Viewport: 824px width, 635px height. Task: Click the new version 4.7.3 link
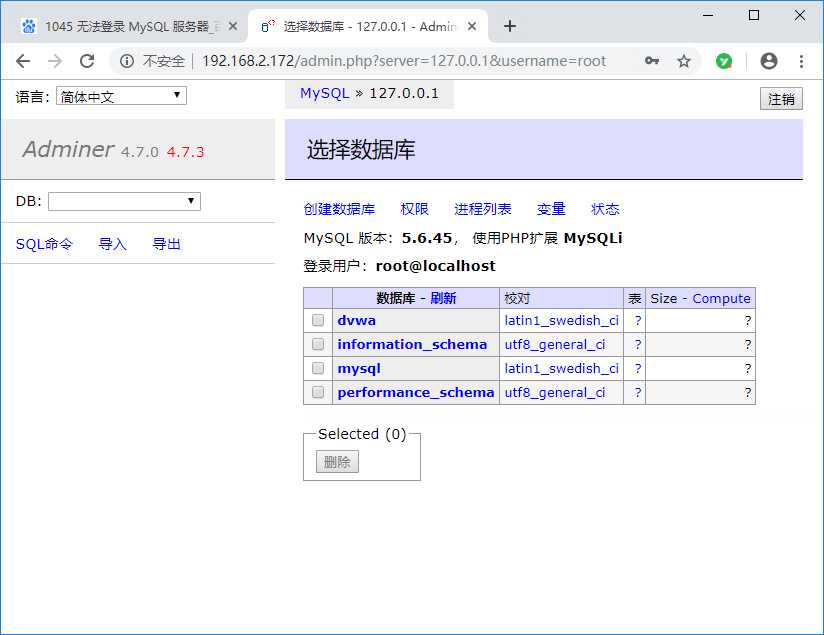tap(185, 152)
